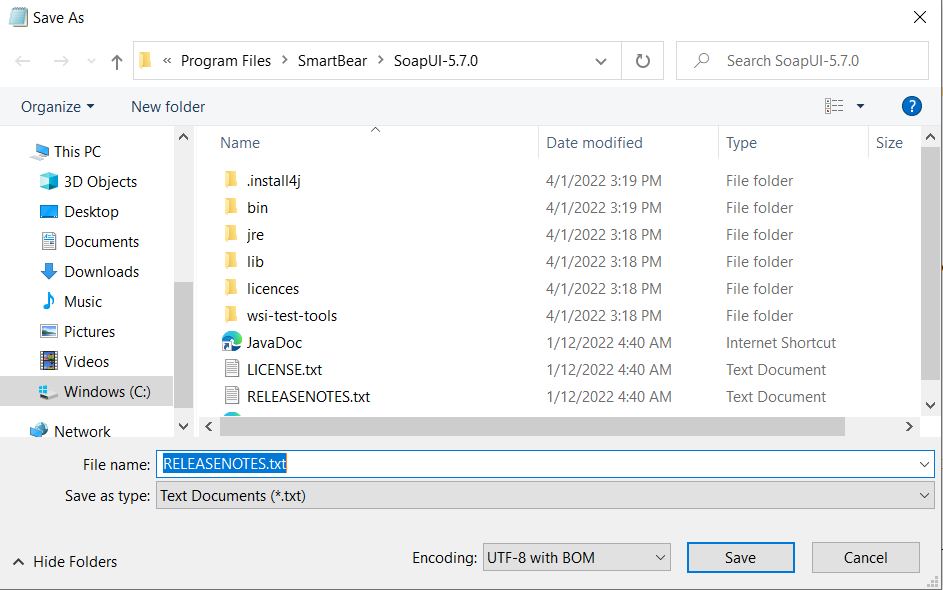This screenshot has width=943, height=590.
Task: Select the 3D Objects icon in sidebar
Action: pyautogui.click(x=49, y=181)
